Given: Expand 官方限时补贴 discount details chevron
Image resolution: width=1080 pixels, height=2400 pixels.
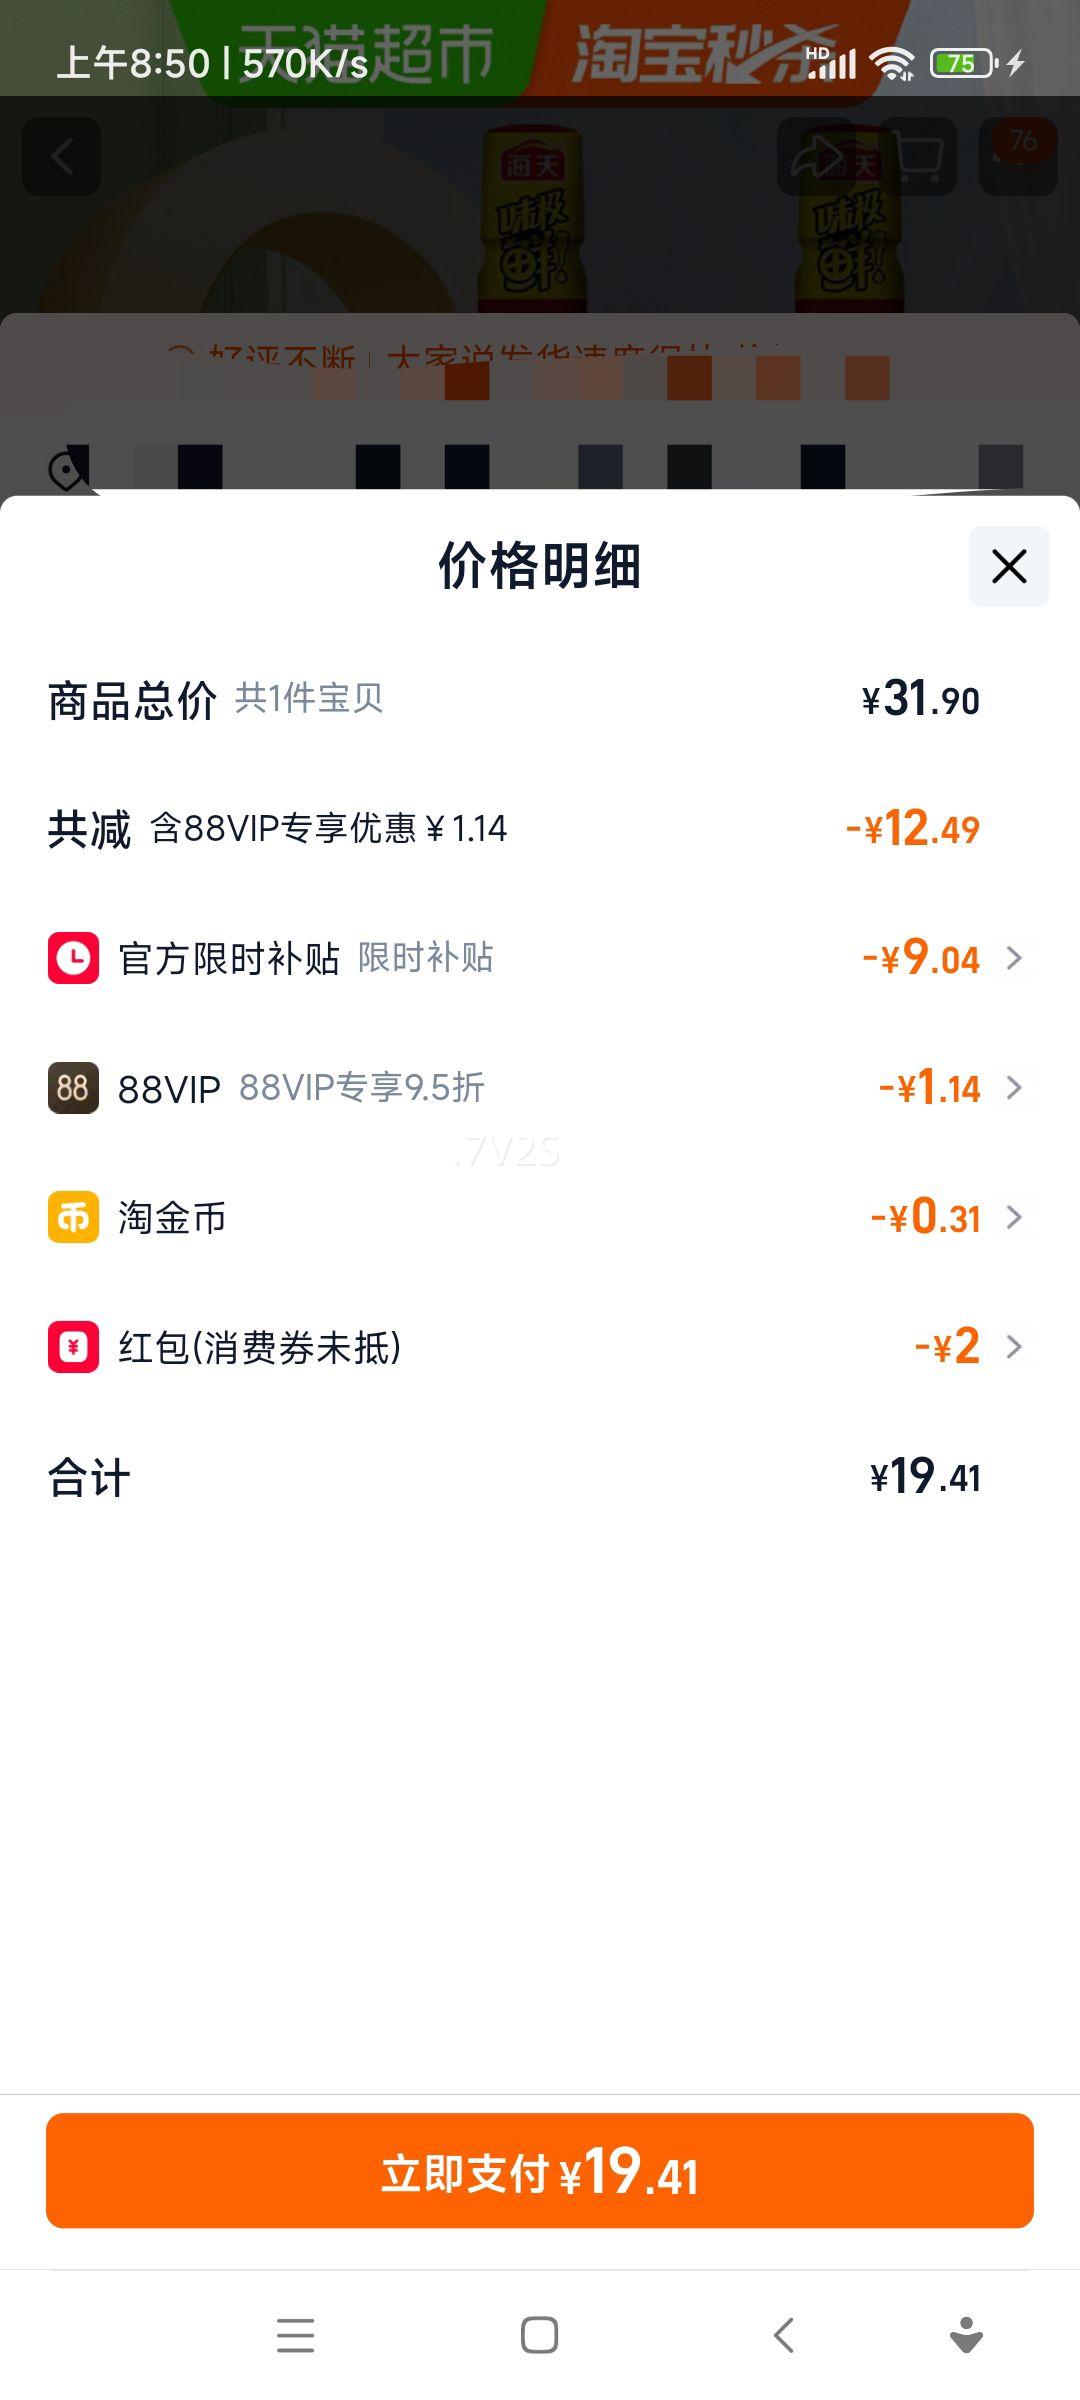Looking at the screenshot, I should 1014,958.
